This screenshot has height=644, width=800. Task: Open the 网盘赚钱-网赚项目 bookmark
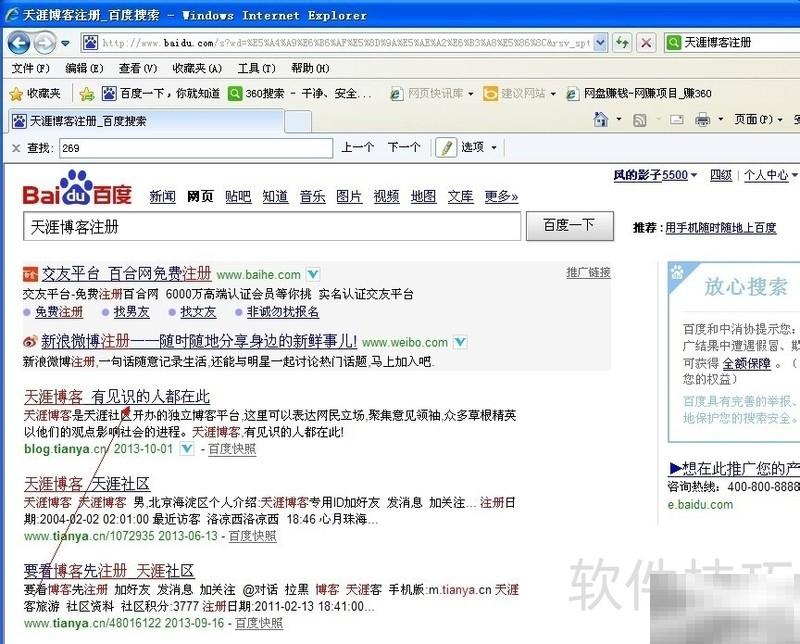pos(639,93)
